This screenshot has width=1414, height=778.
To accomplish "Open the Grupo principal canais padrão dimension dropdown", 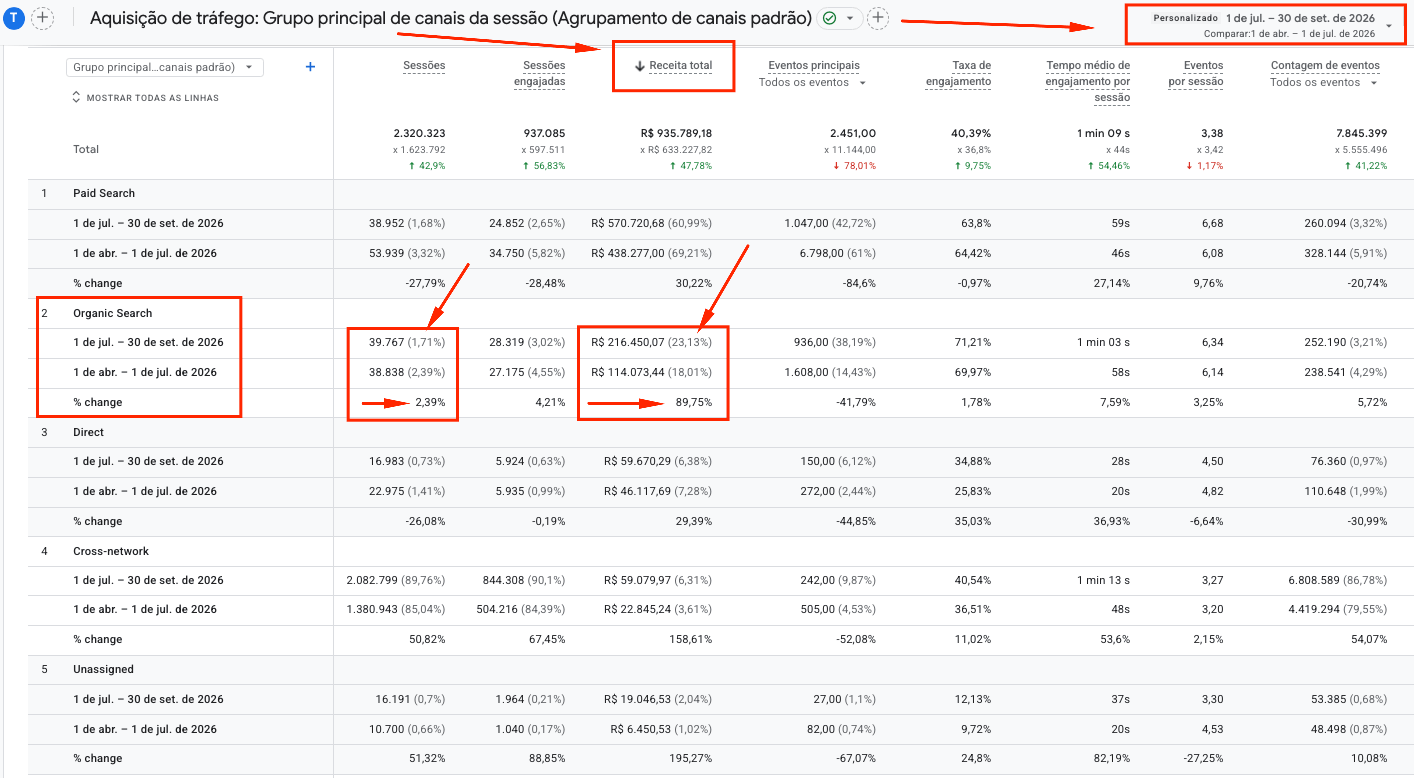I will [165, 67].
